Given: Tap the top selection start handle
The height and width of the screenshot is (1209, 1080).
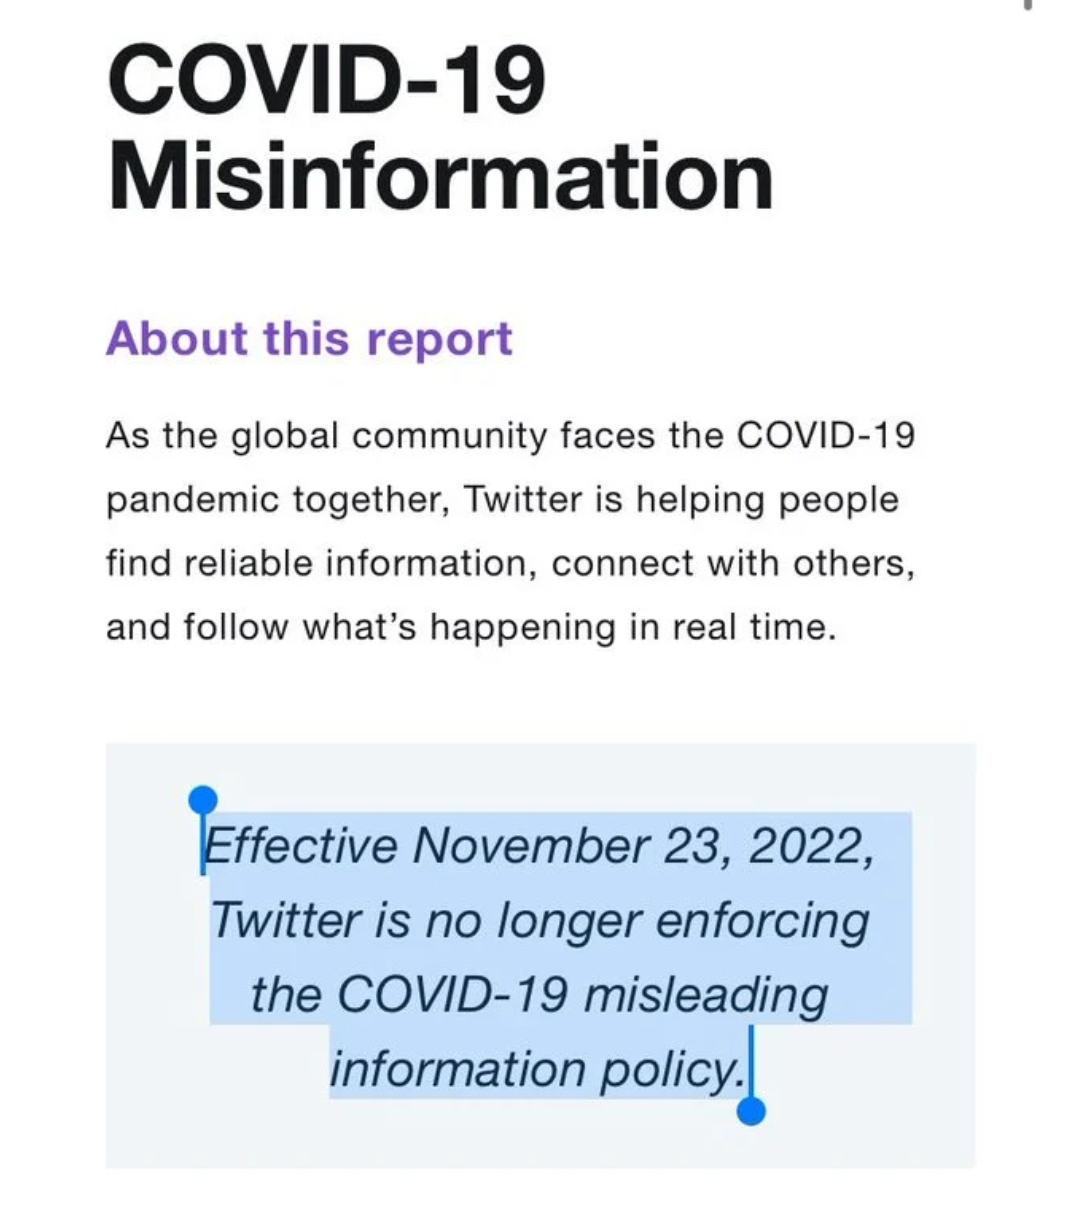Looking at the screenshot, I should 202,800.
